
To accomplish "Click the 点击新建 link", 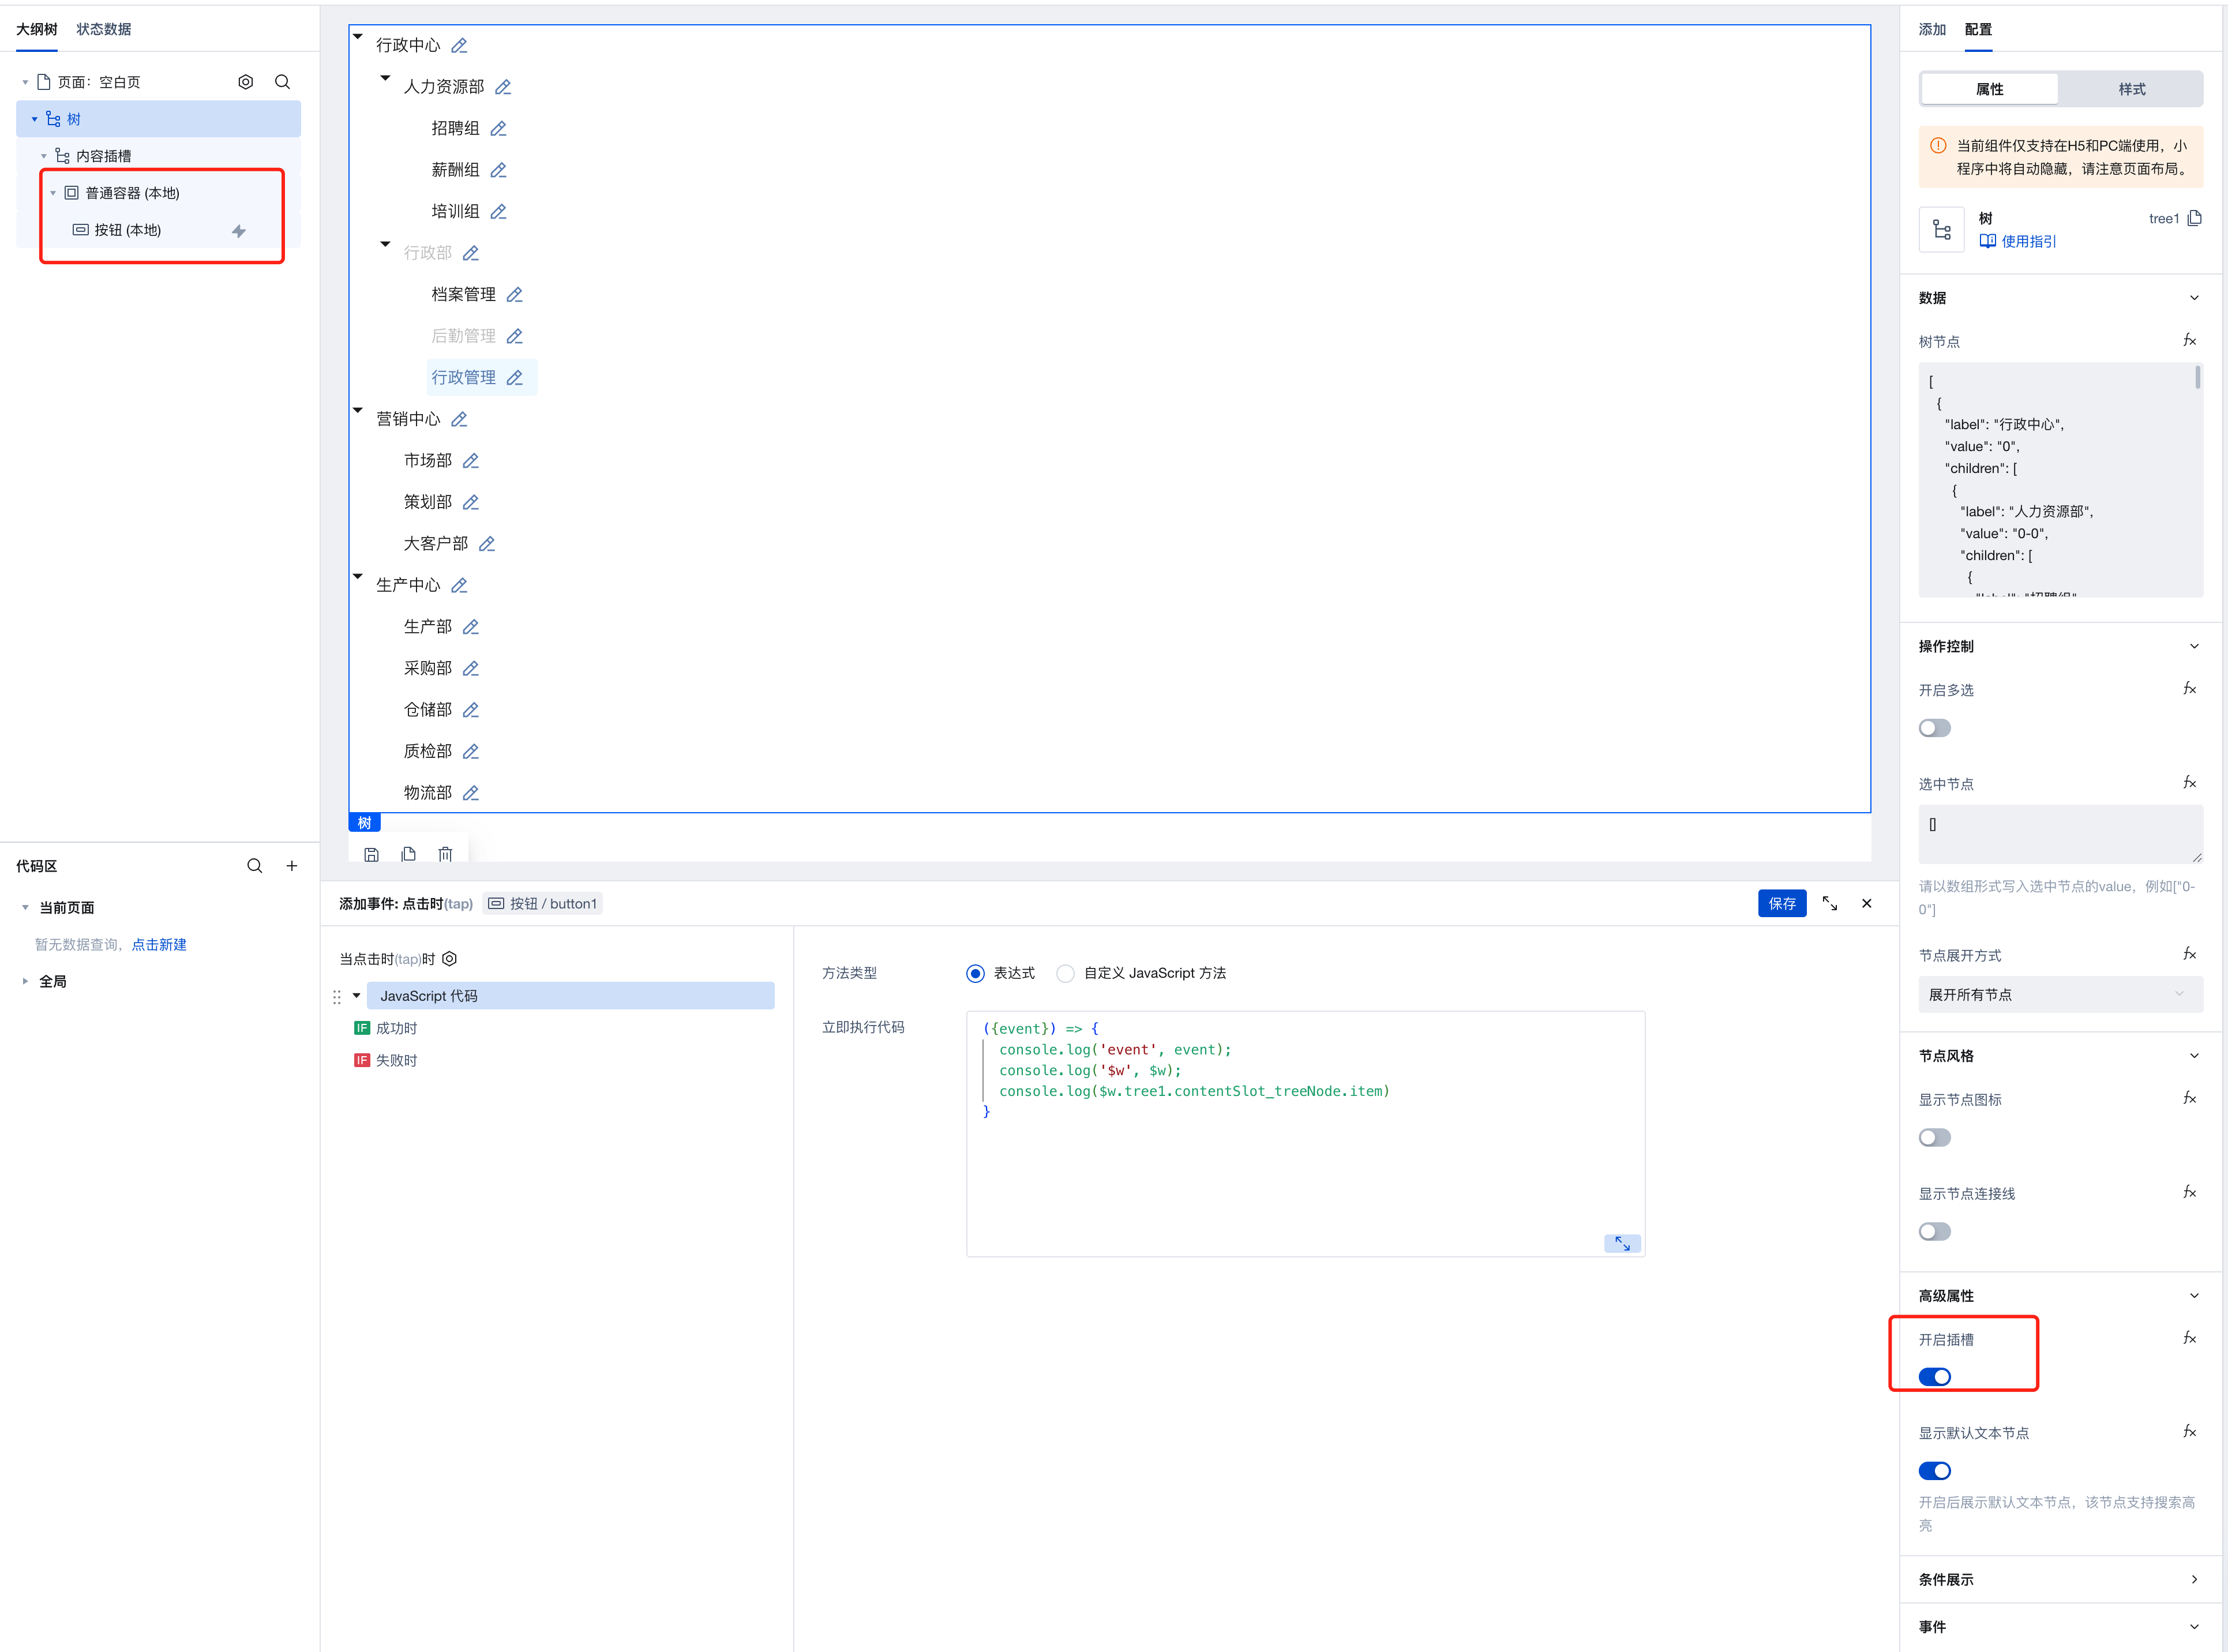I will [x=159, y=944].
